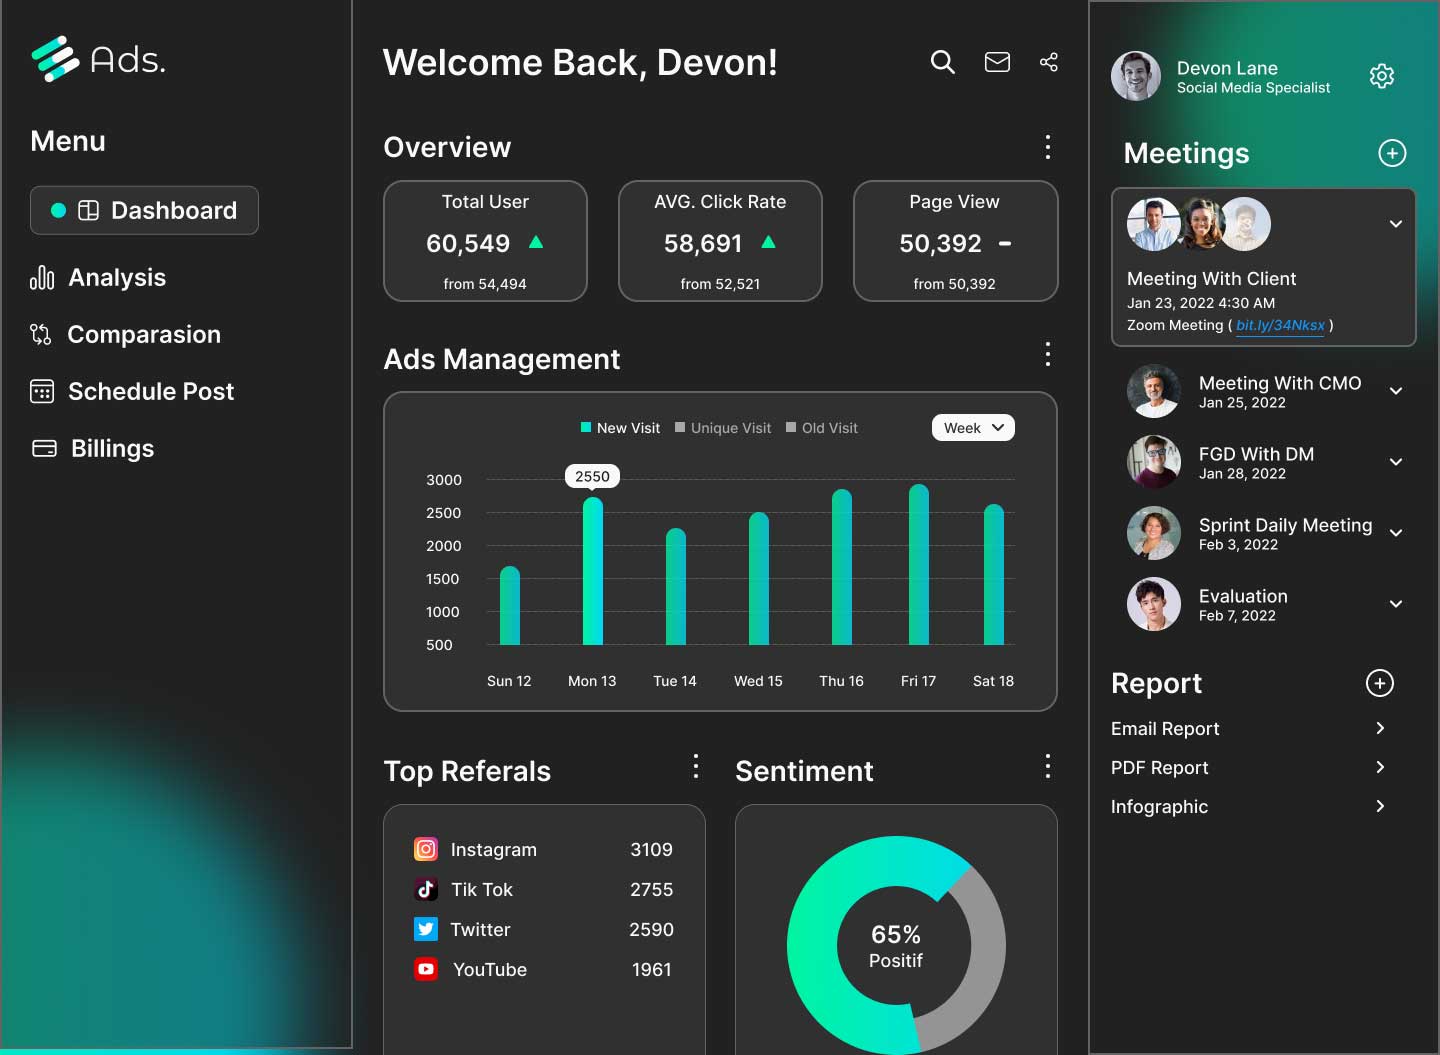Open Email Report chevron

pyautogui.click(x=1380, y=728)
